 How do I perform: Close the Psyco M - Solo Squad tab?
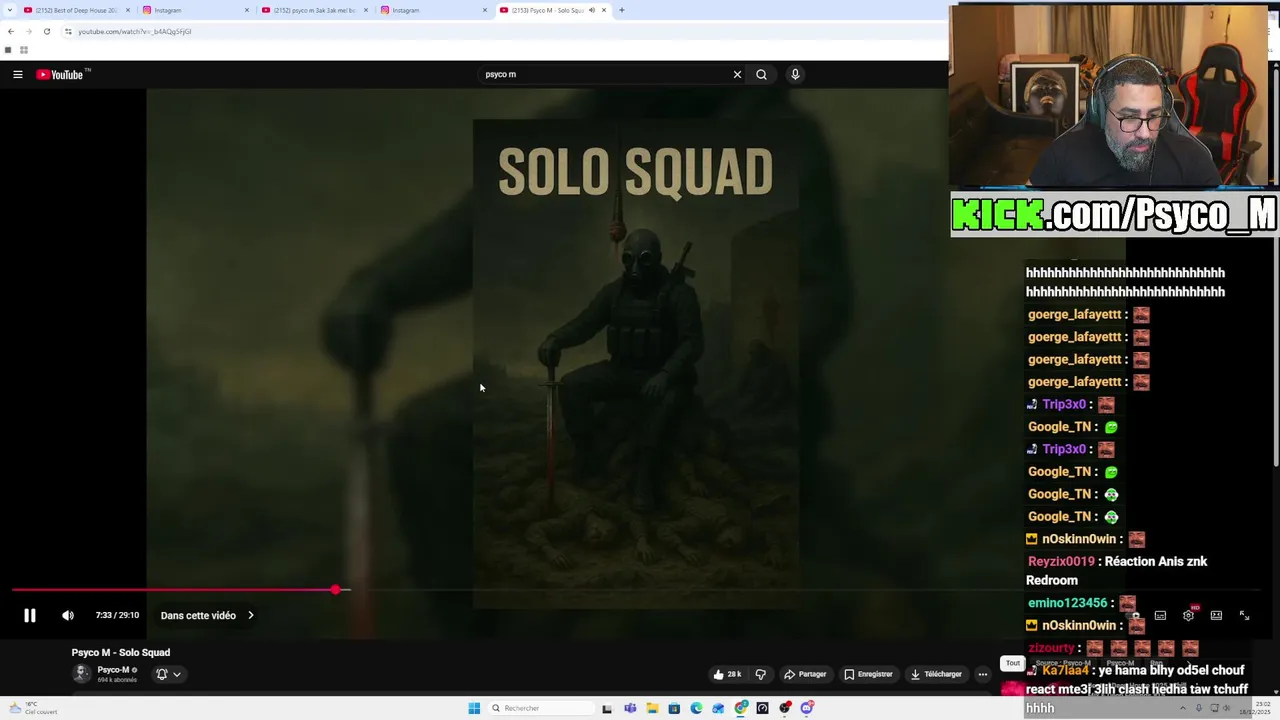coord(604,10)
